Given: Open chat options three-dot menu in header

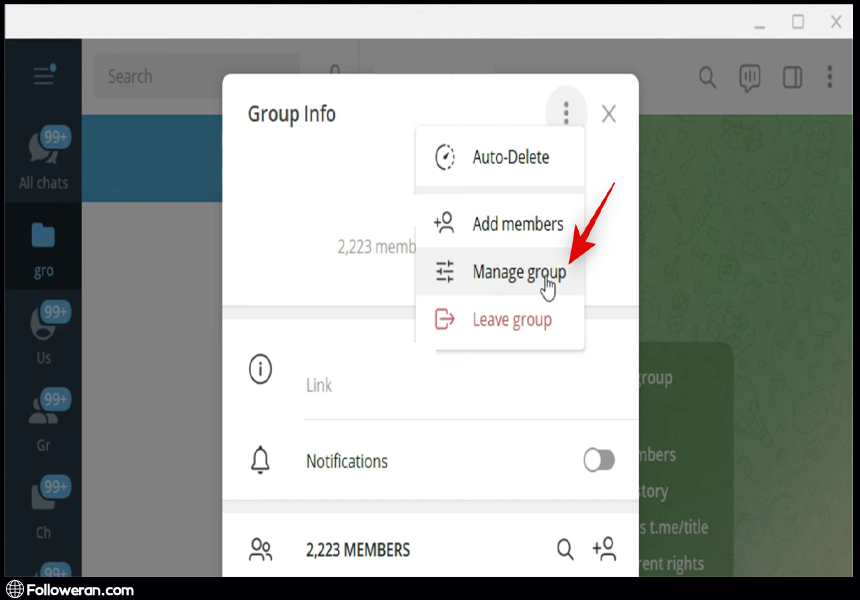Looking at the screenshot, I should [829, 77].
